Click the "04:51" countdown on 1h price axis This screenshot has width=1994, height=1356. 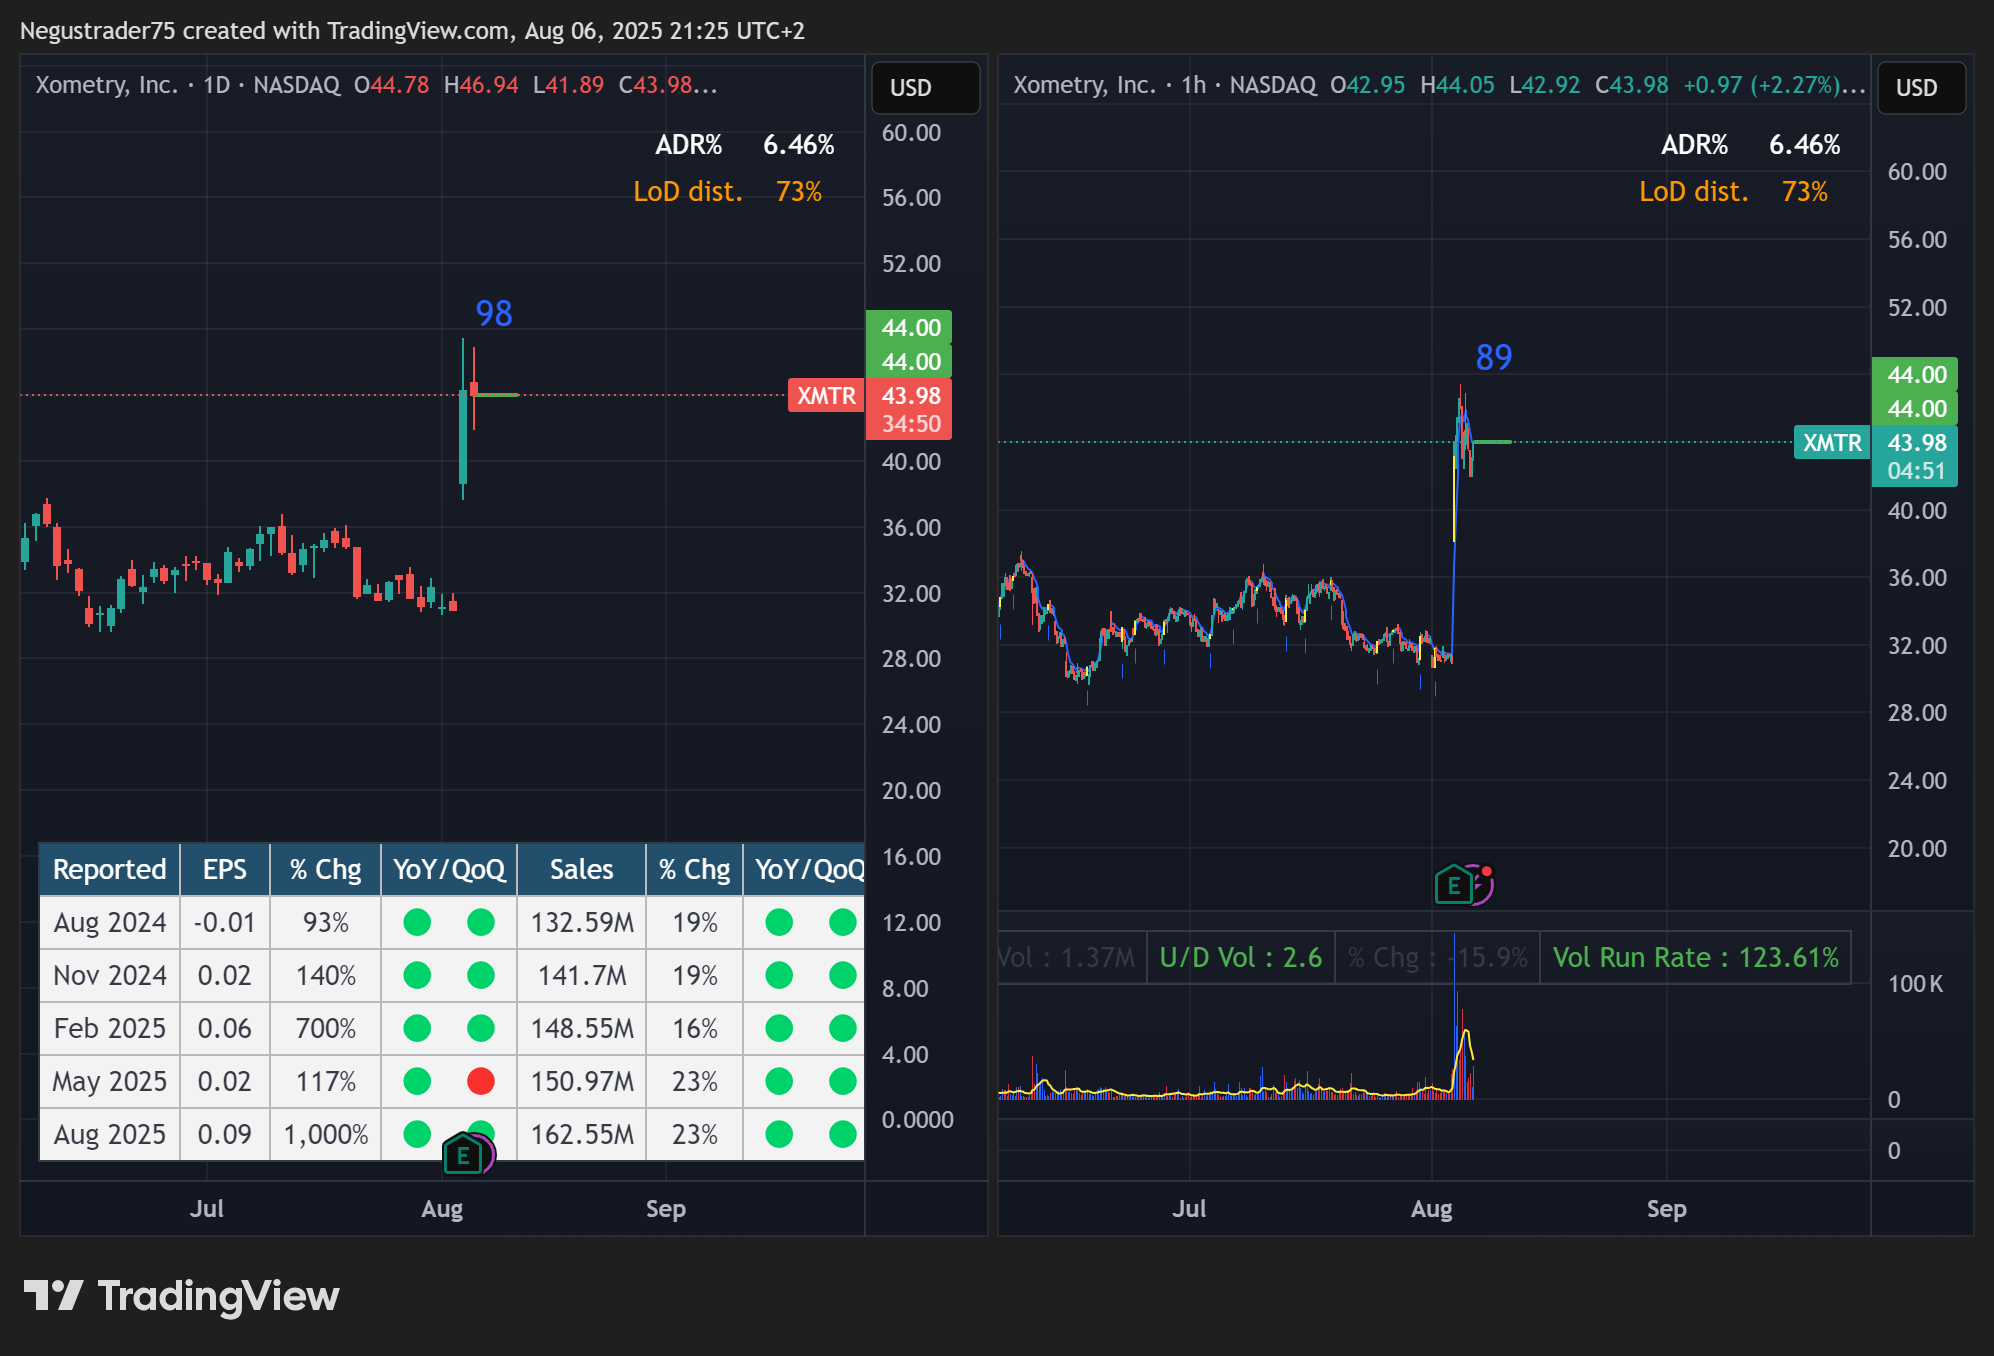click(x=1916, y=471)
